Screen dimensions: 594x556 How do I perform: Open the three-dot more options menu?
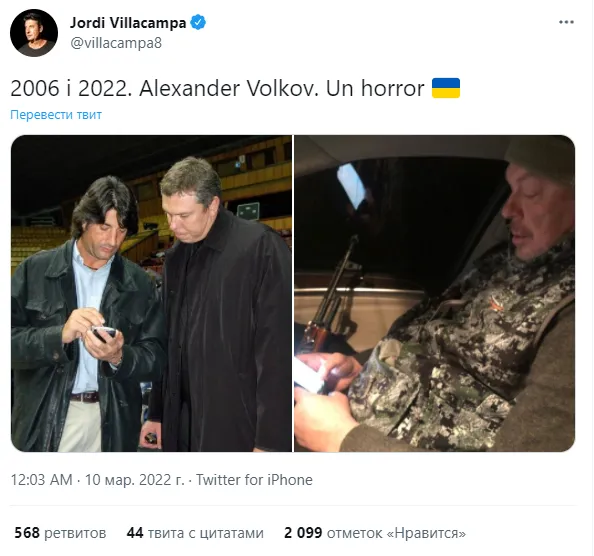coord(566,22)
